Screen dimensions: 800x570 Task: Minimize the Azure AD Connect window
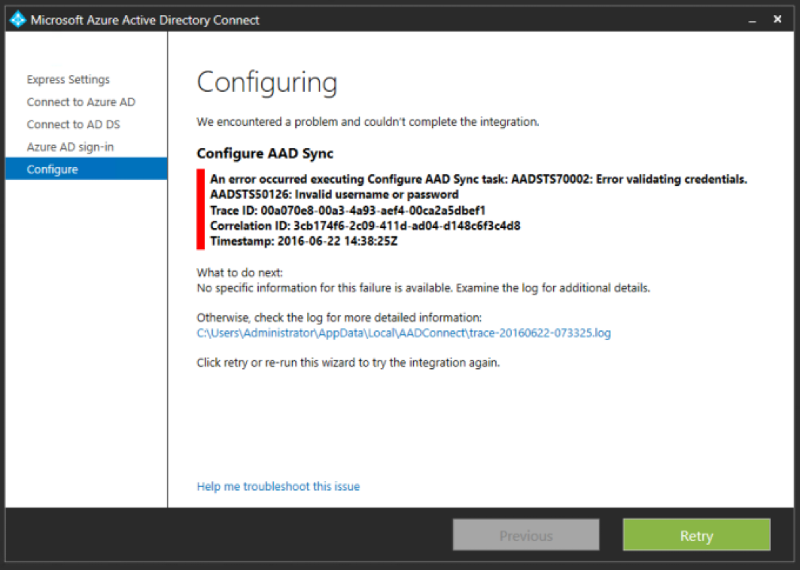[x=752, y=20]
